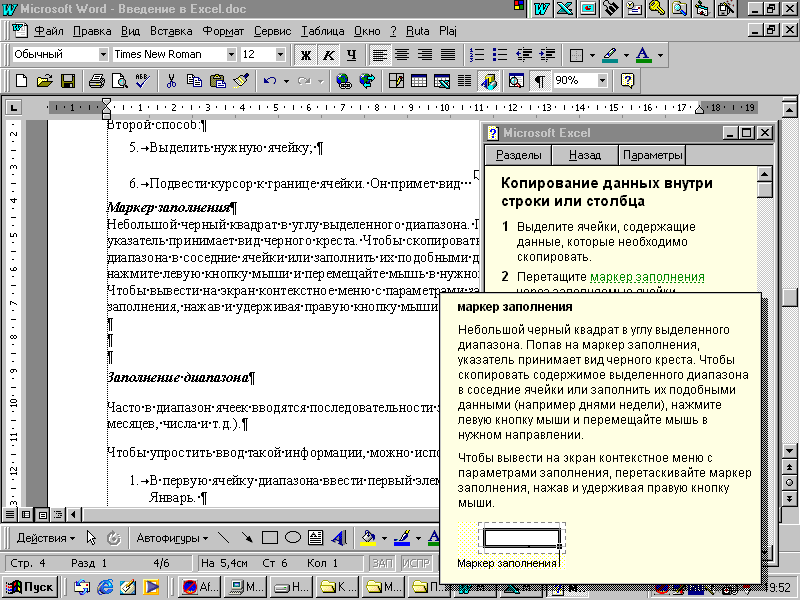
Task: Print the document using the printer icon
Action: (96, 81)
